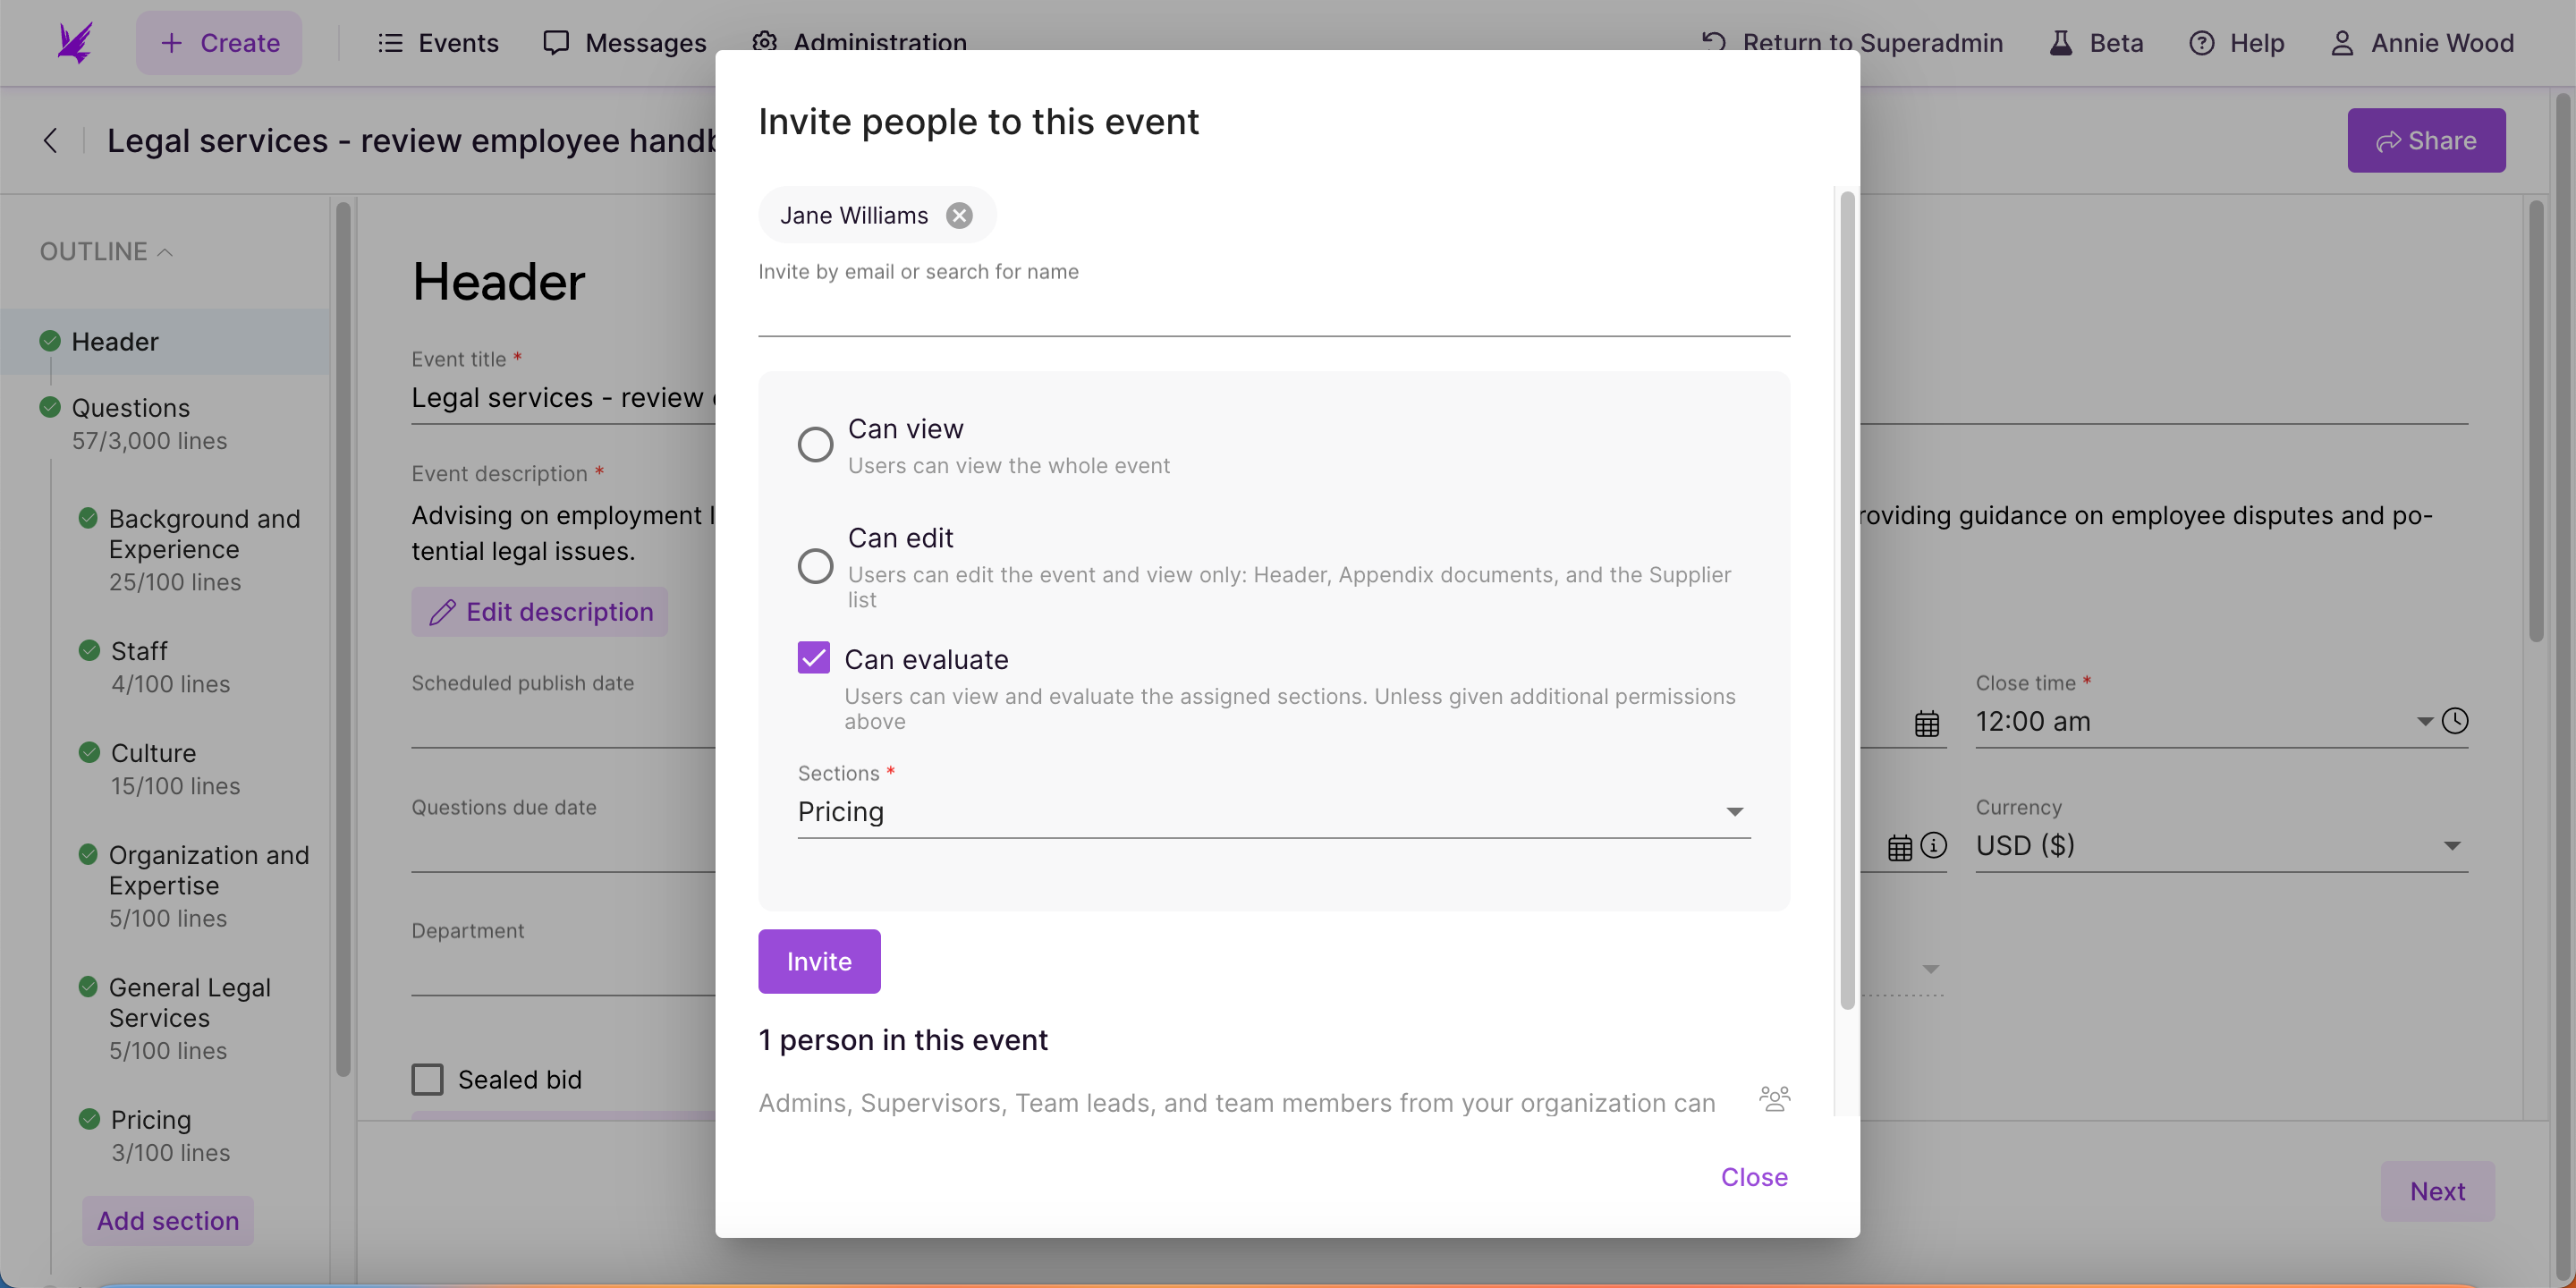Screen dimensions: 2576x1288
Task: Click the dialog's vertical scrollbar
Action: pyautogui.click(x=1847, y=600)
